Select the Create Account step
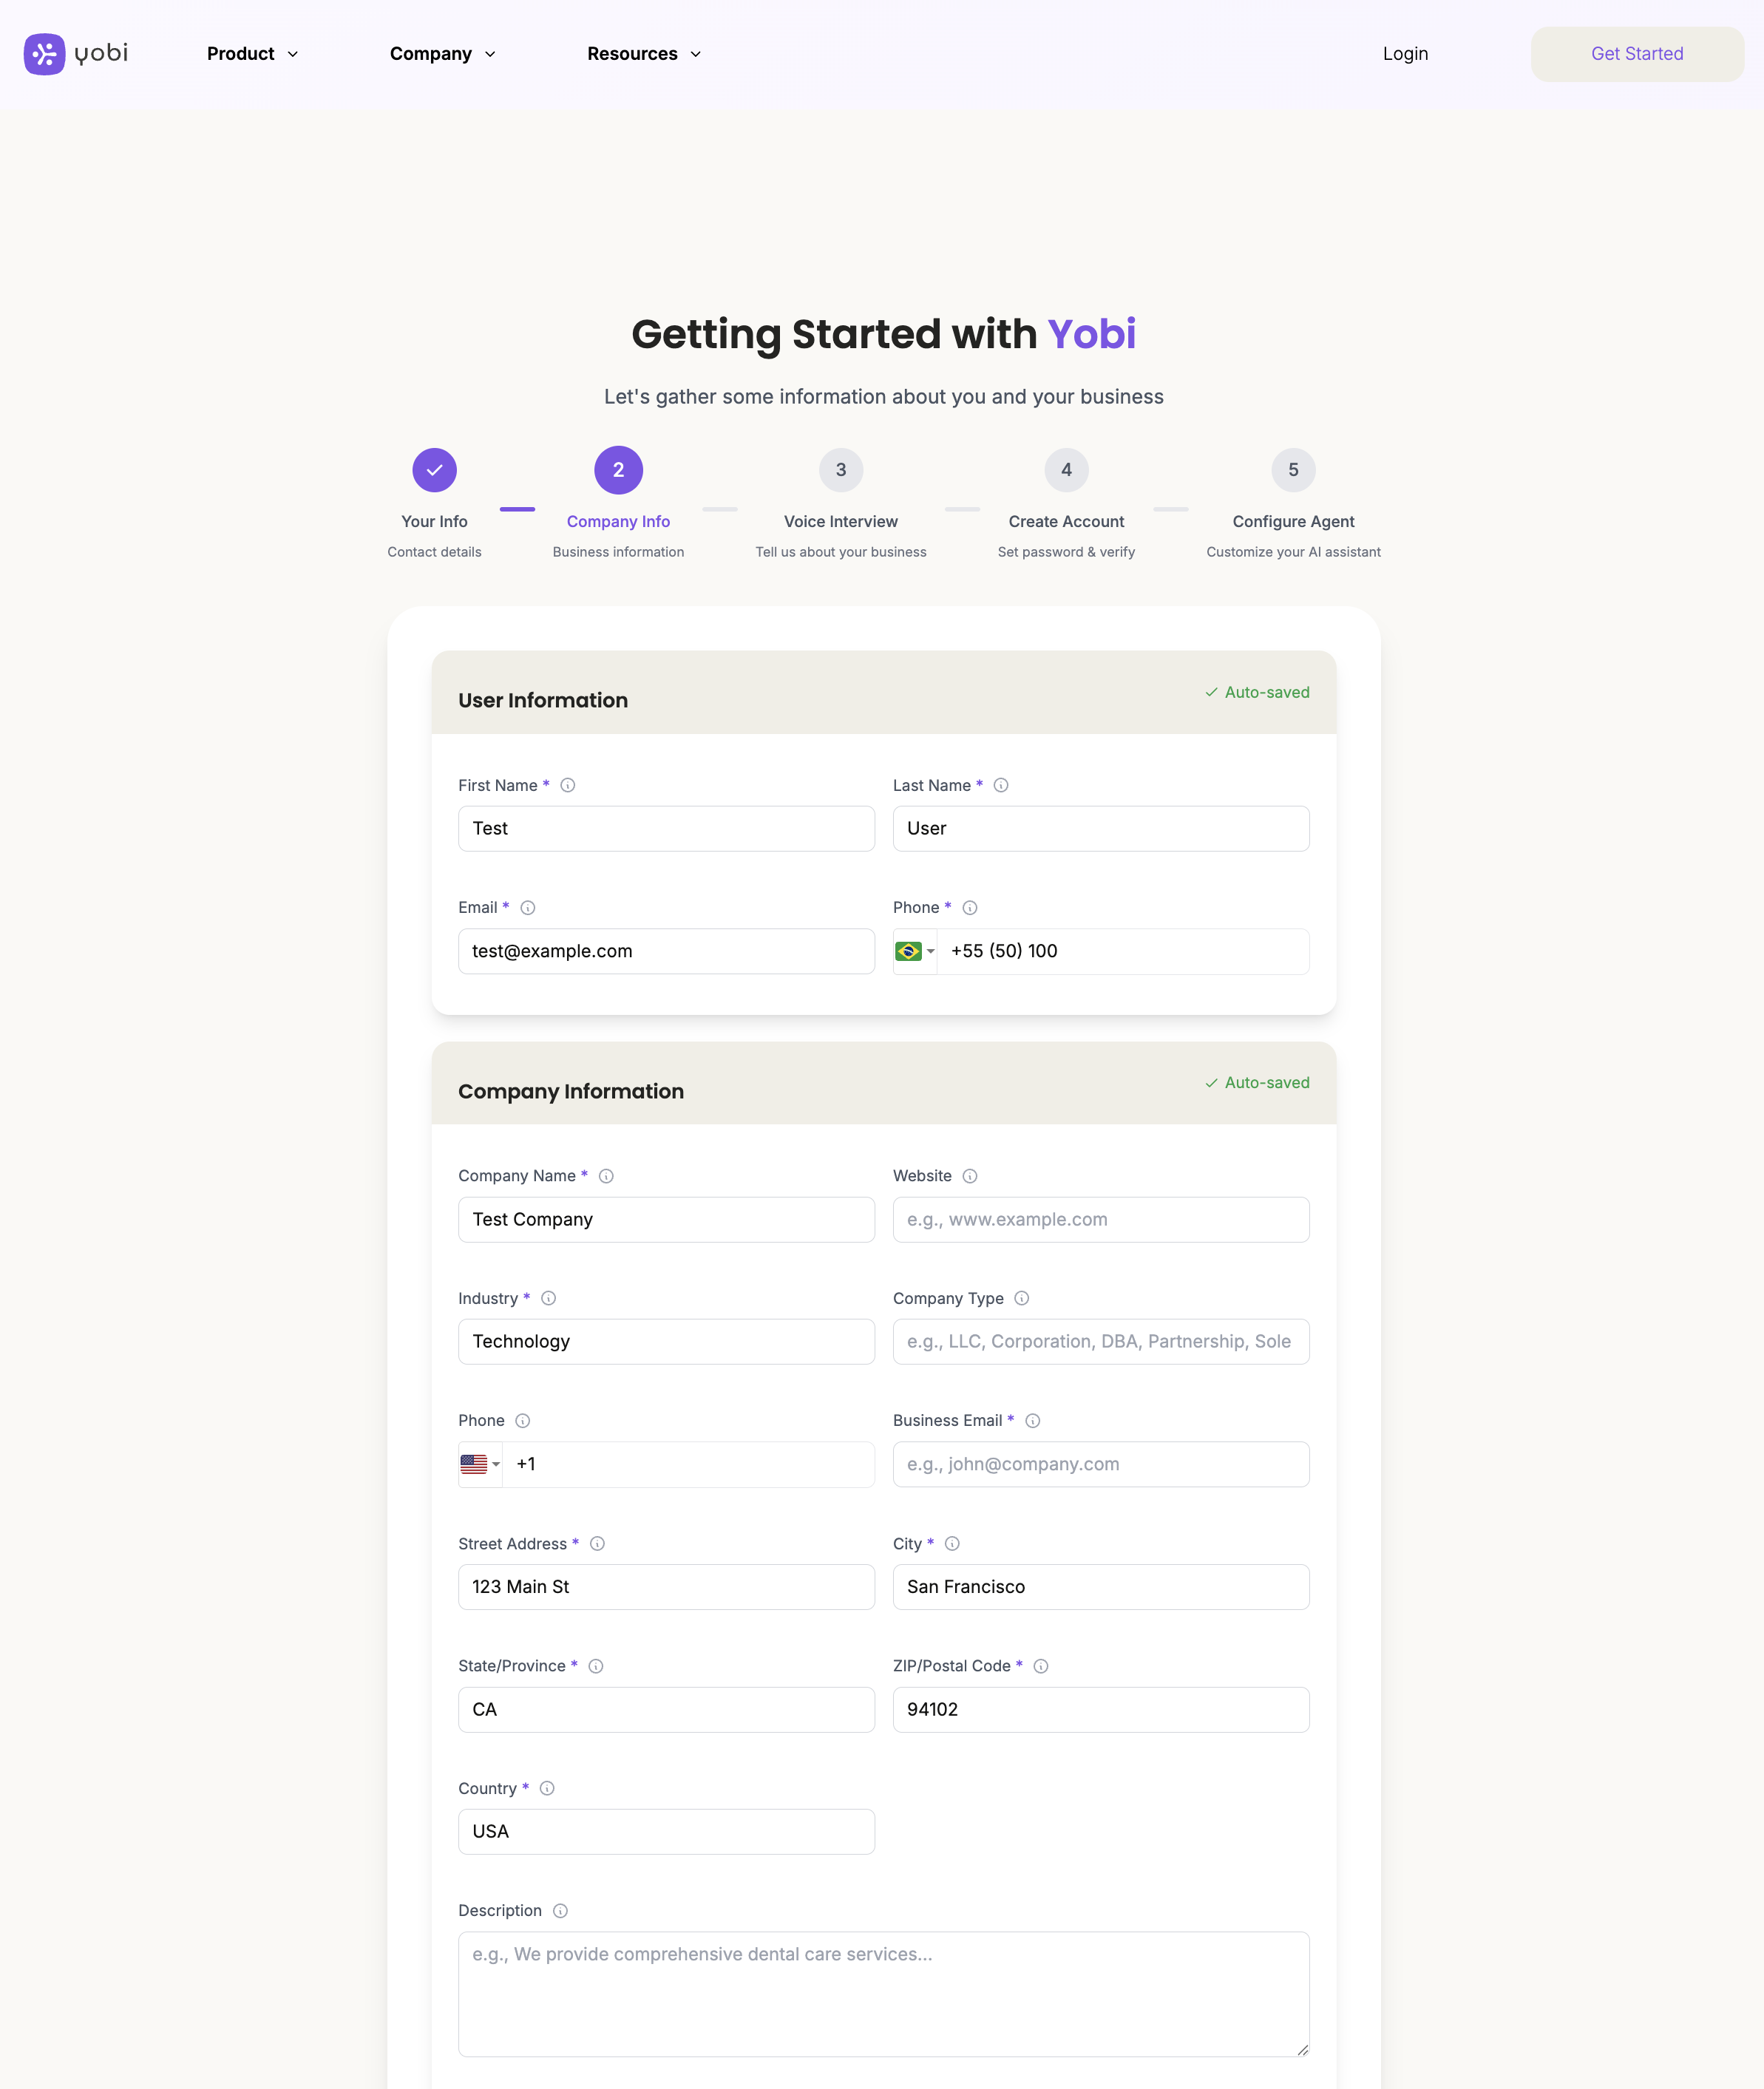The width and height of the screenshot is (1764, 2089). [1066, 470]
